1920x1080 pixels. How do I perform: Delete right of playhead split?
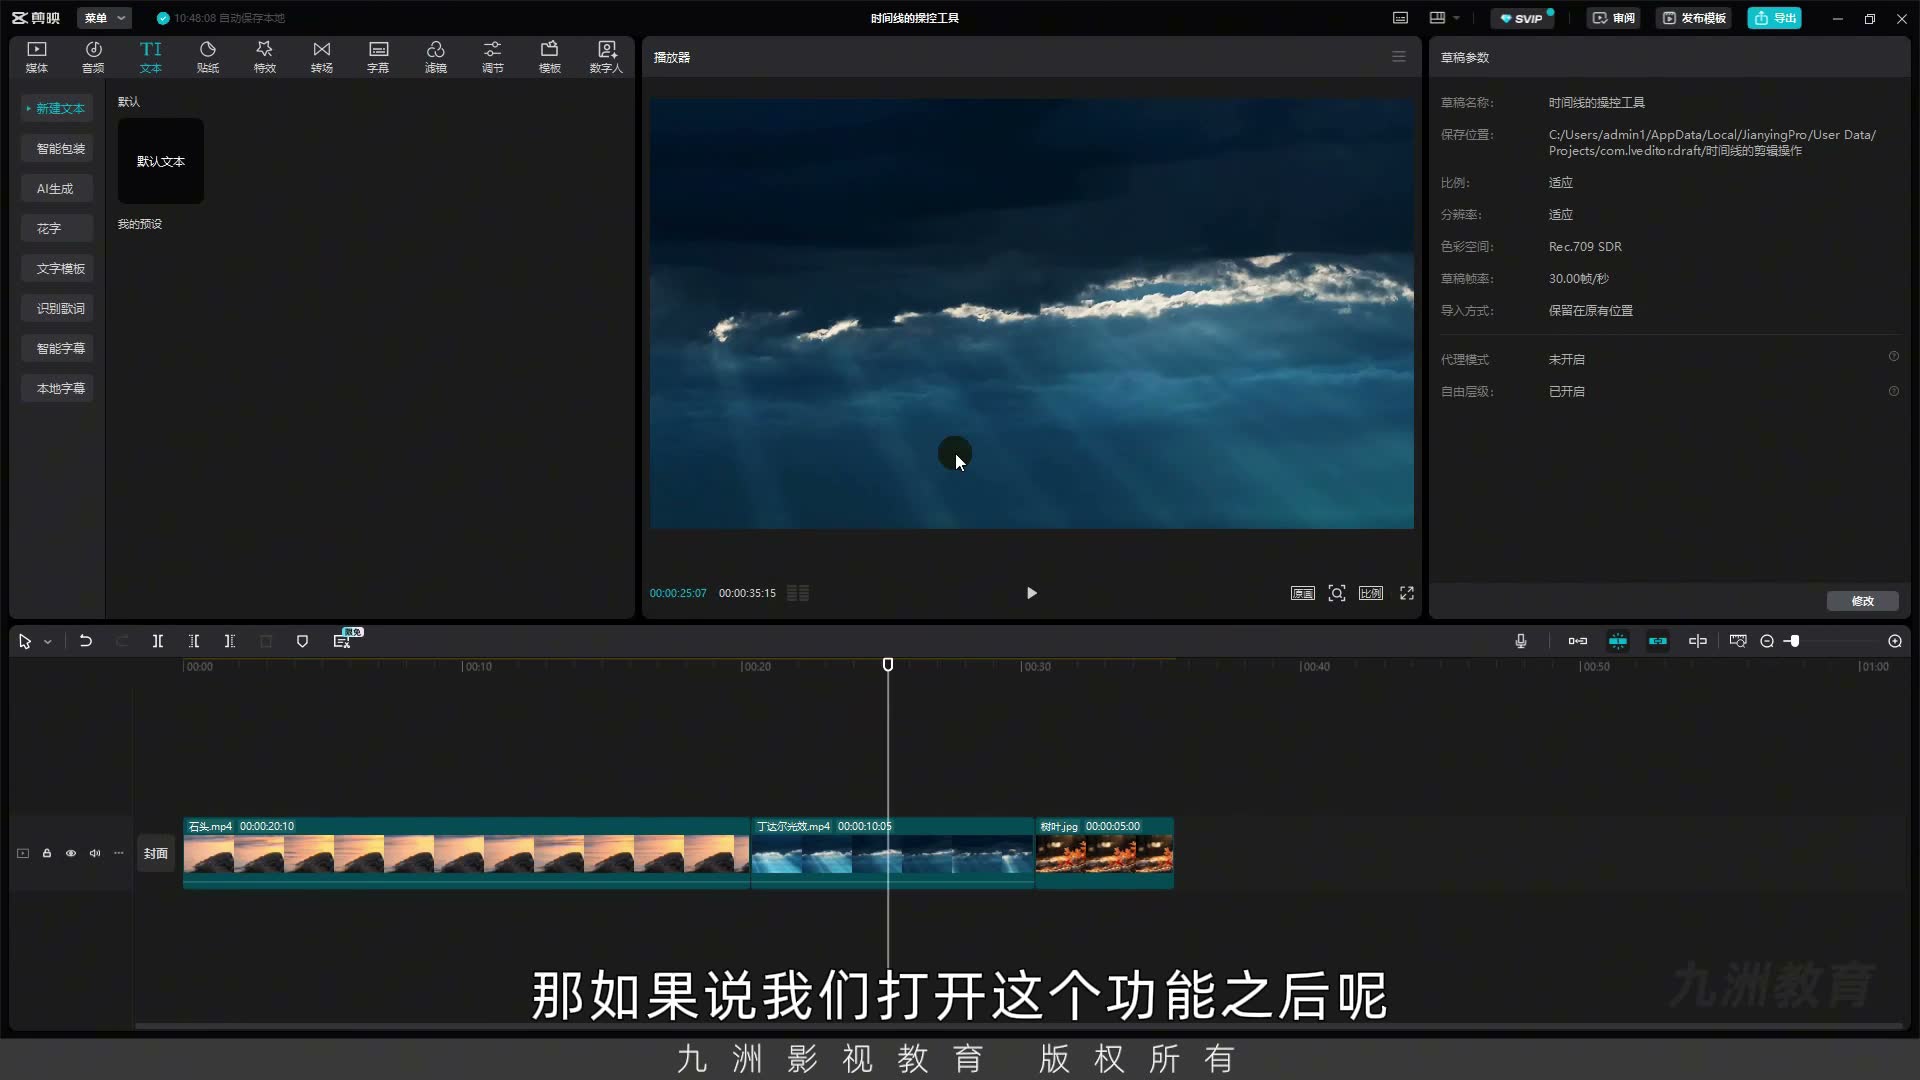coord(230,641)
